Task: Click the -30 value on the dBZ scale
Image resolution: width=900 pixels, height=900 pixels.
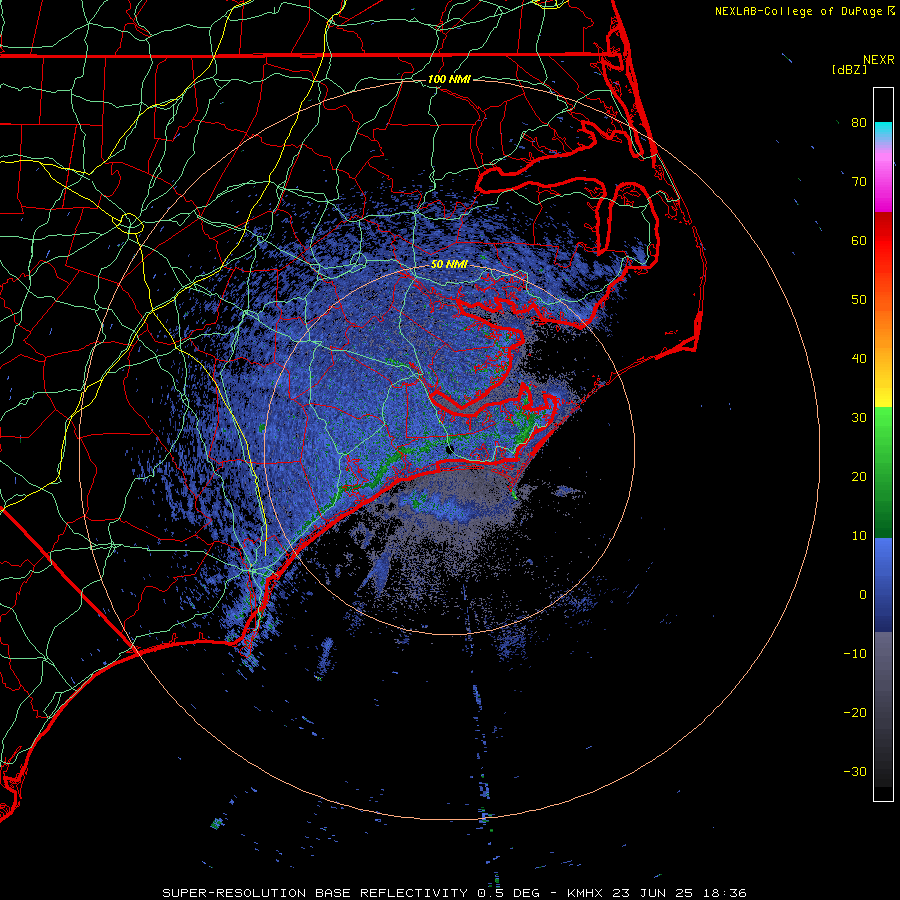Action: pos(855,771)
